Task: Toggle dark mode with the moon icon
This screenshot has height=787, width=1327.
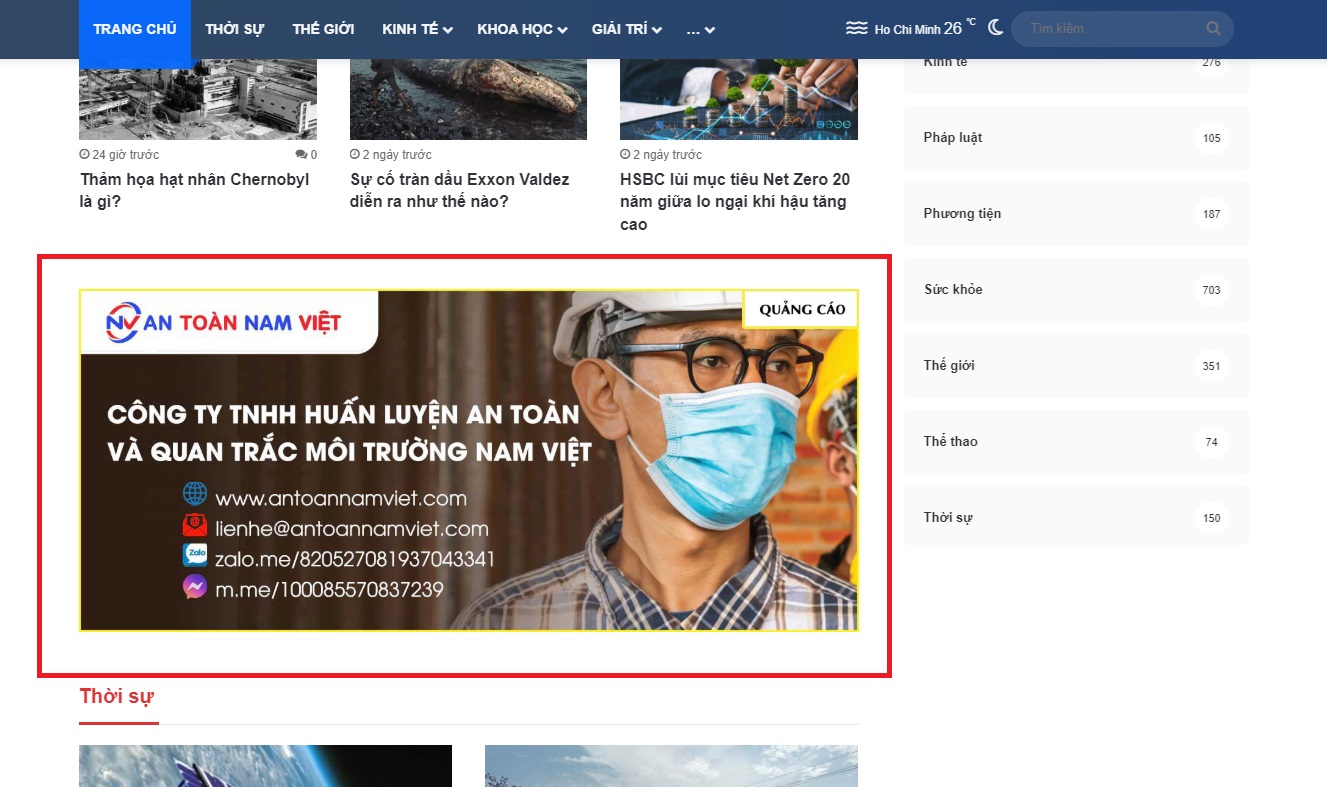Action: point(995,28)
